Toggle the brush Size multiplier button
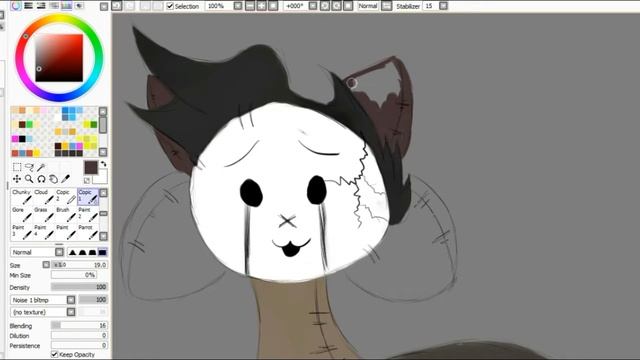Image resolution: width=640 pixels, height=360 pixels. point(46,265)
